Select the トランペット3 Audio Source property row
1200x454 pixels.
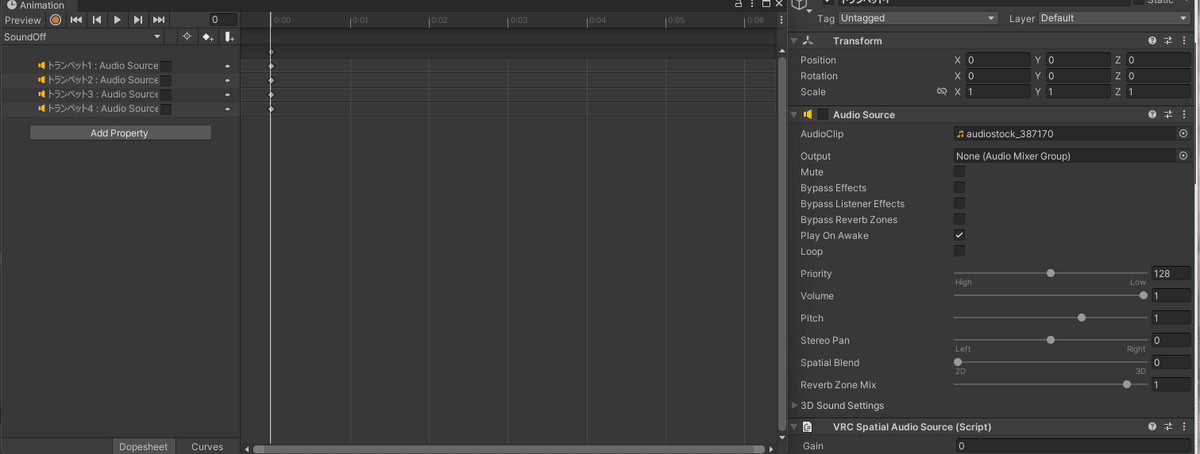click(120, 94)
